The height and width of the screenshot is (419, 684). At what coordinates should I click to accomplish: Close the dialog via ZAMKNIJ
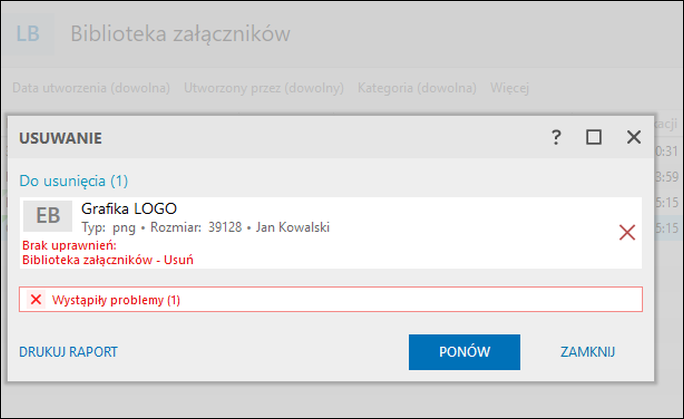tap(588, 352)
